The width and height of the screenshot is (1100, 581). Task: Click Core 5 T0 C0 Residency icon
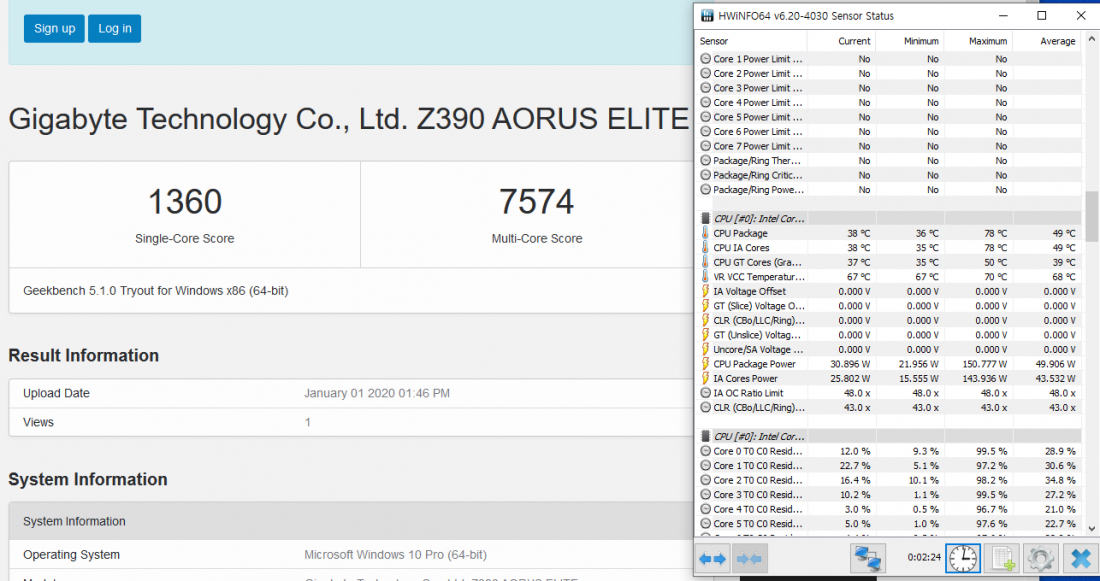(x=706, y=523)
